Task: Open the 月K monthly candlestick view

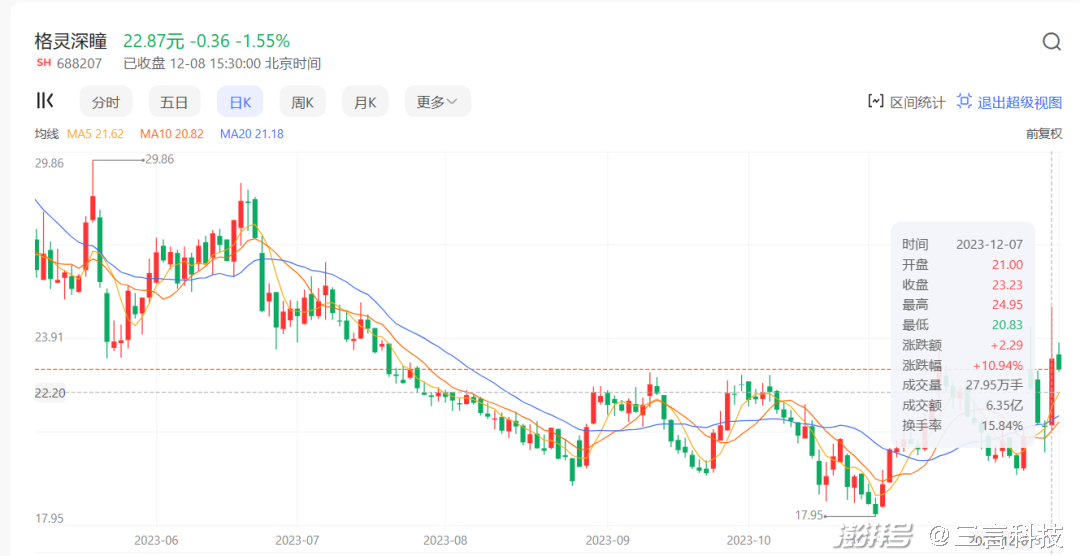Action: 365,102
